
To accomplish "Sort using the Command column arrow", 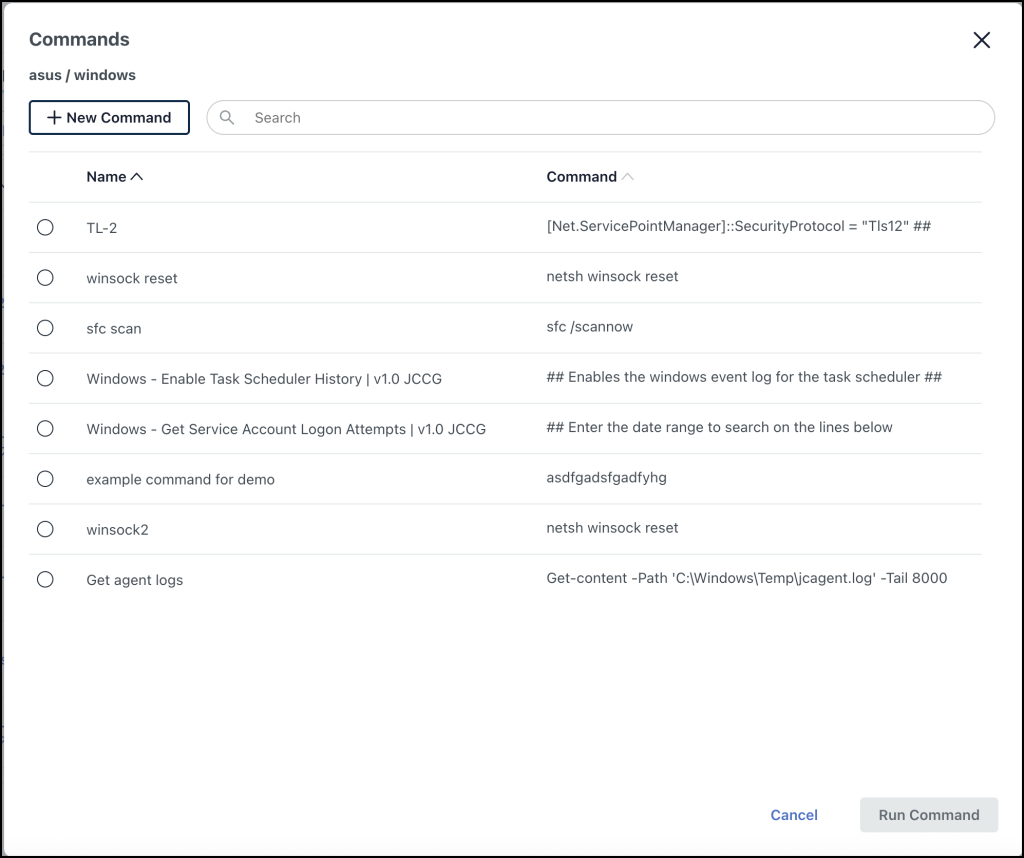I will point(627,177).
